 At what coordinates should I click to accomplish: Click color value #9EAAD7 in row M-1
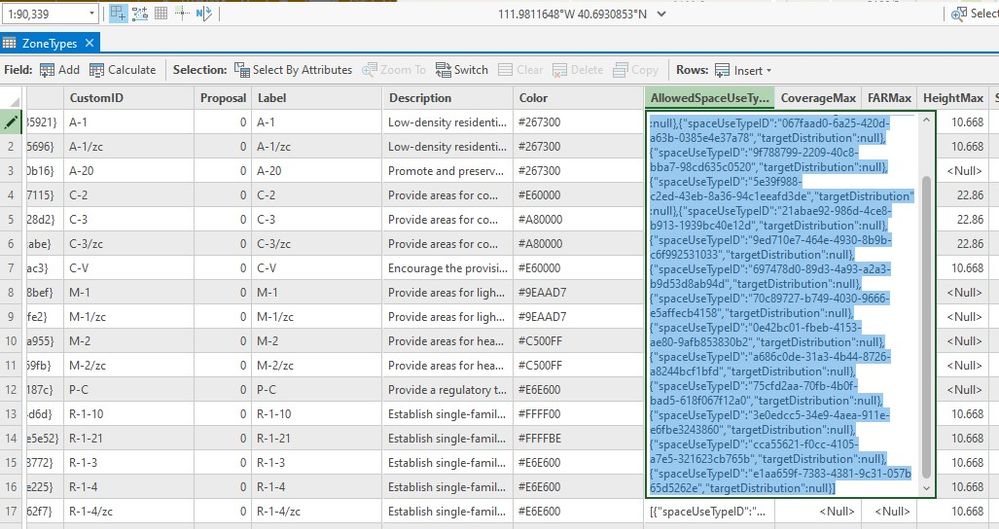pos(578,293)
